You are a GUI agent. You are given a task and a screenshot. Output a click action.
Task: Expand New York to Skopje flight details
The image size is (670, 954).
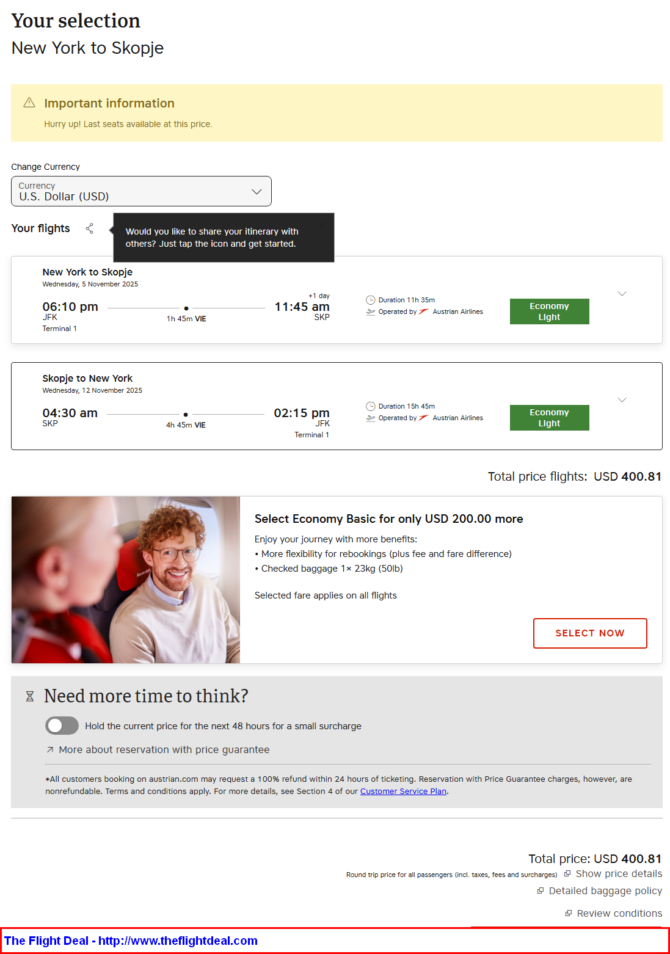point(622,294)
